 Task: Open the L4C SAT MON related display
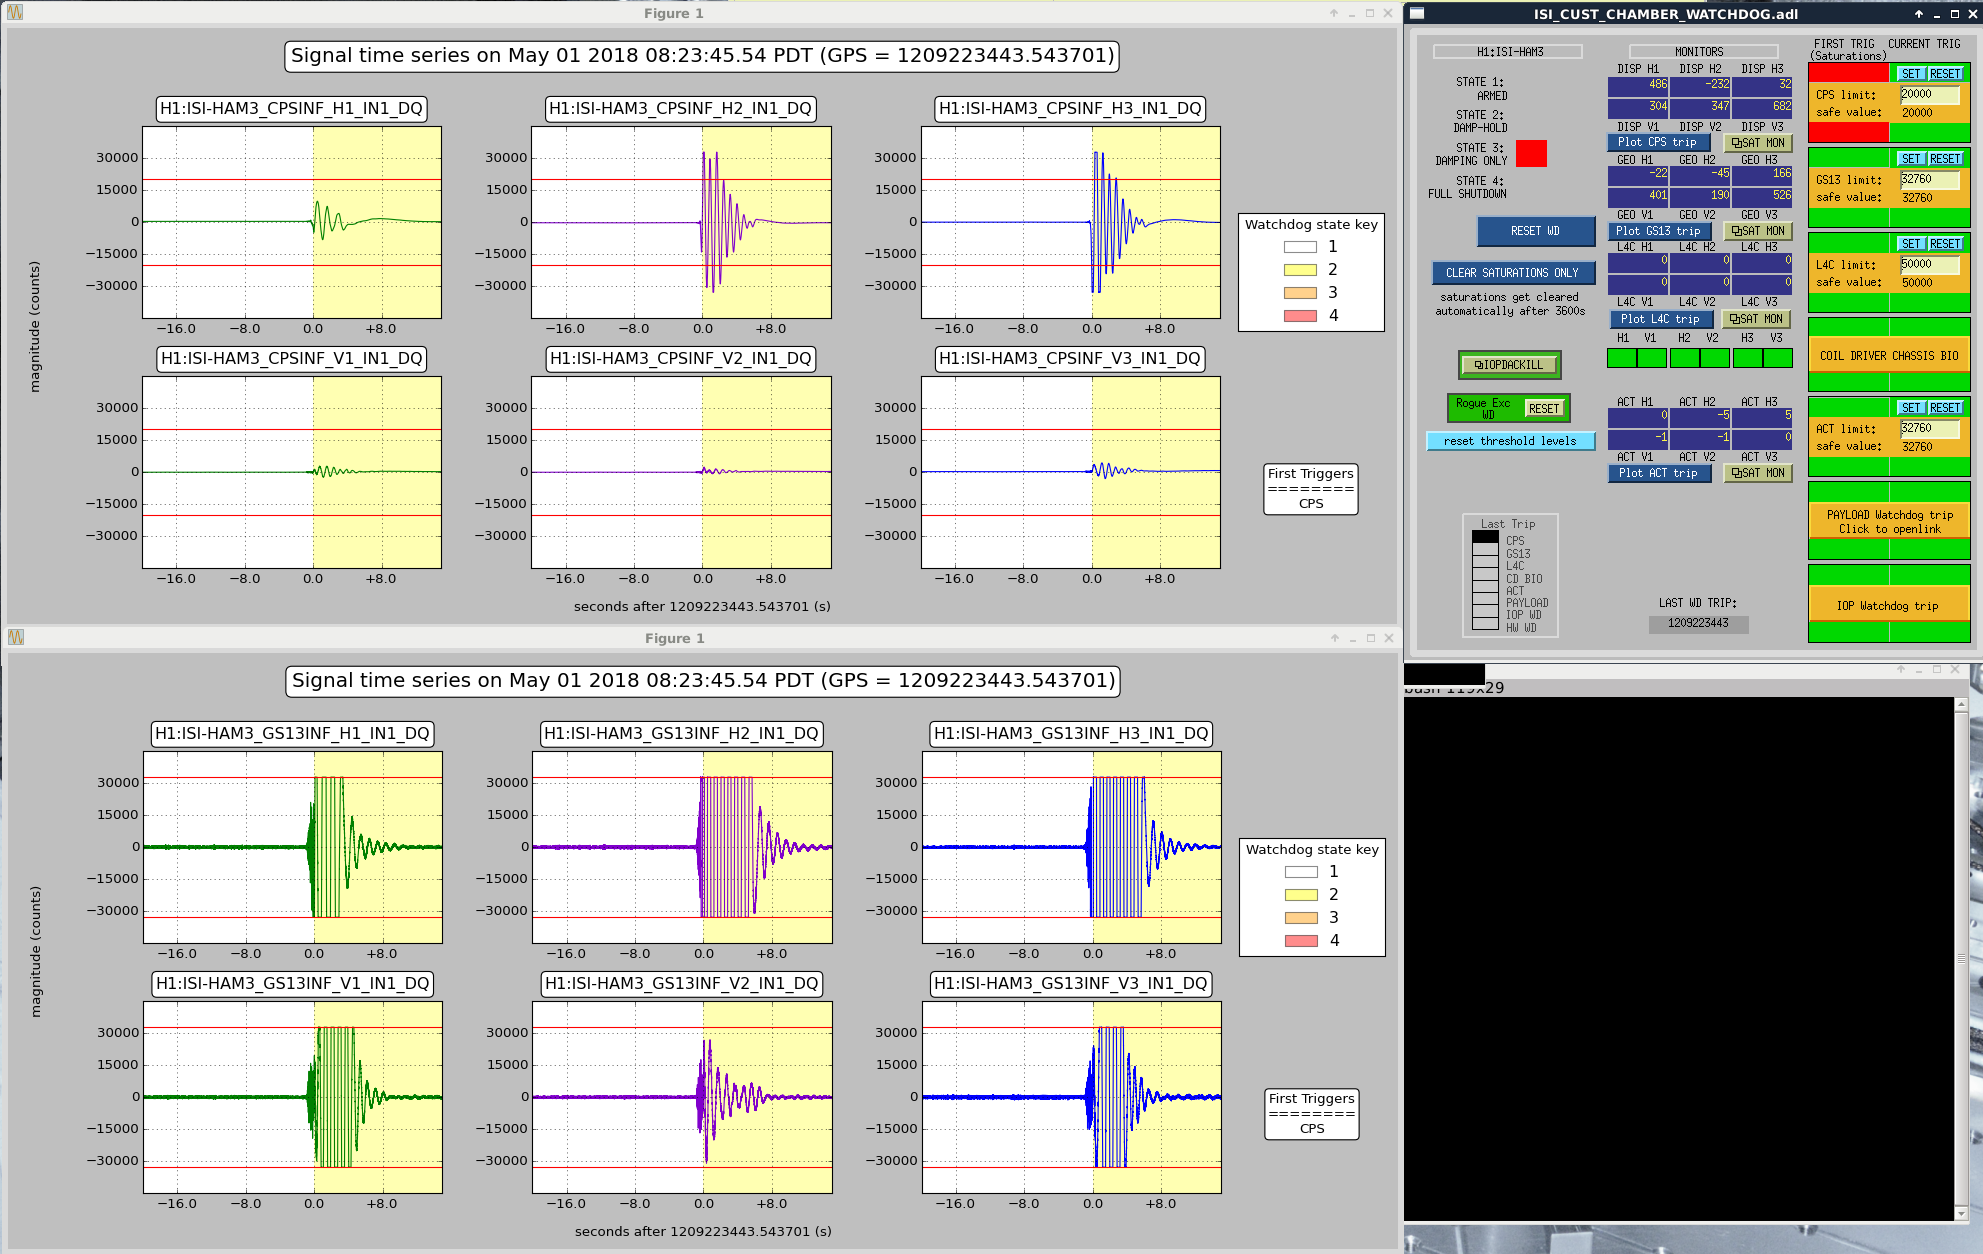pos(1757,319)
